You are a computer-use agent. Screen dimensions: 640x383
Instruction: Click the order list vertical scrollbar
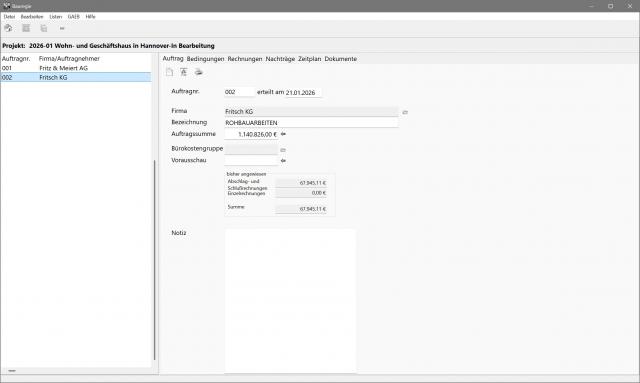(155, 260)
